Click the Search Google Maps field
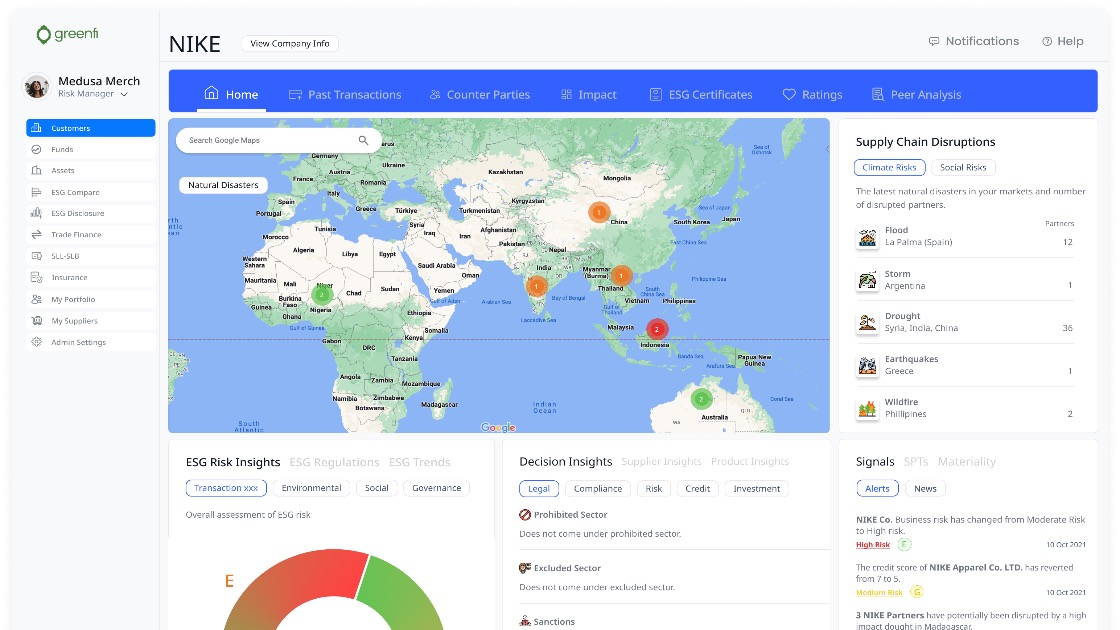1120x630 pixels. pos(279,140)
